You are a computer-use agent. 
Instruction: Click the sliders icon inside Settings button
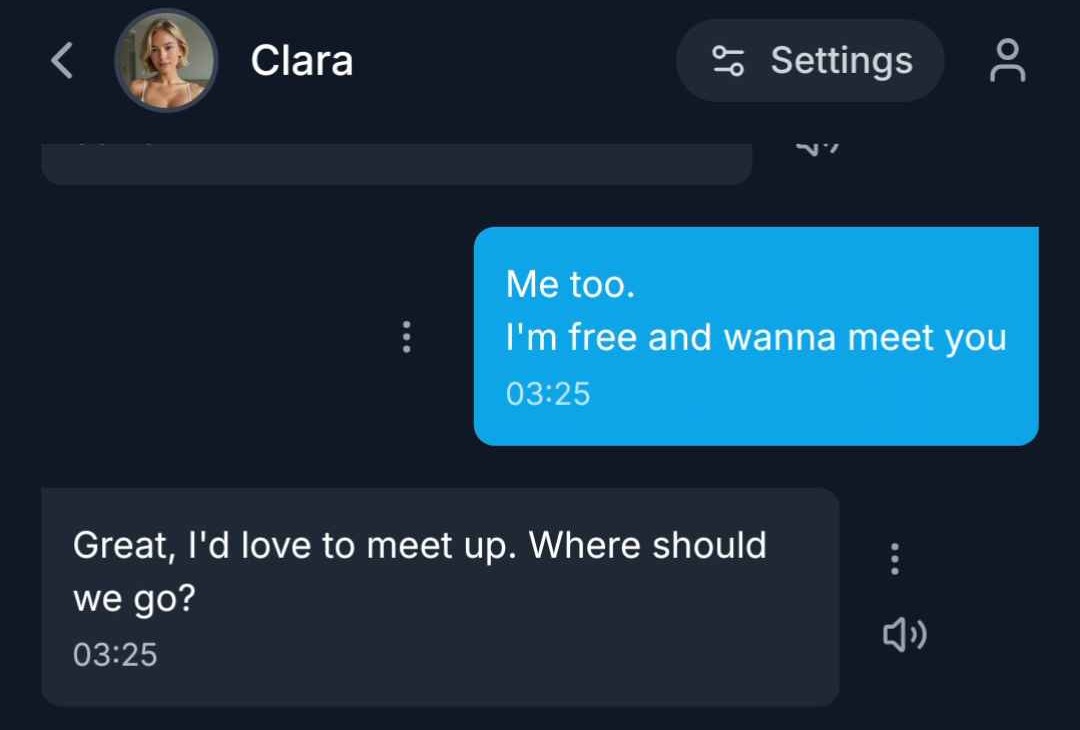(728, 61)
